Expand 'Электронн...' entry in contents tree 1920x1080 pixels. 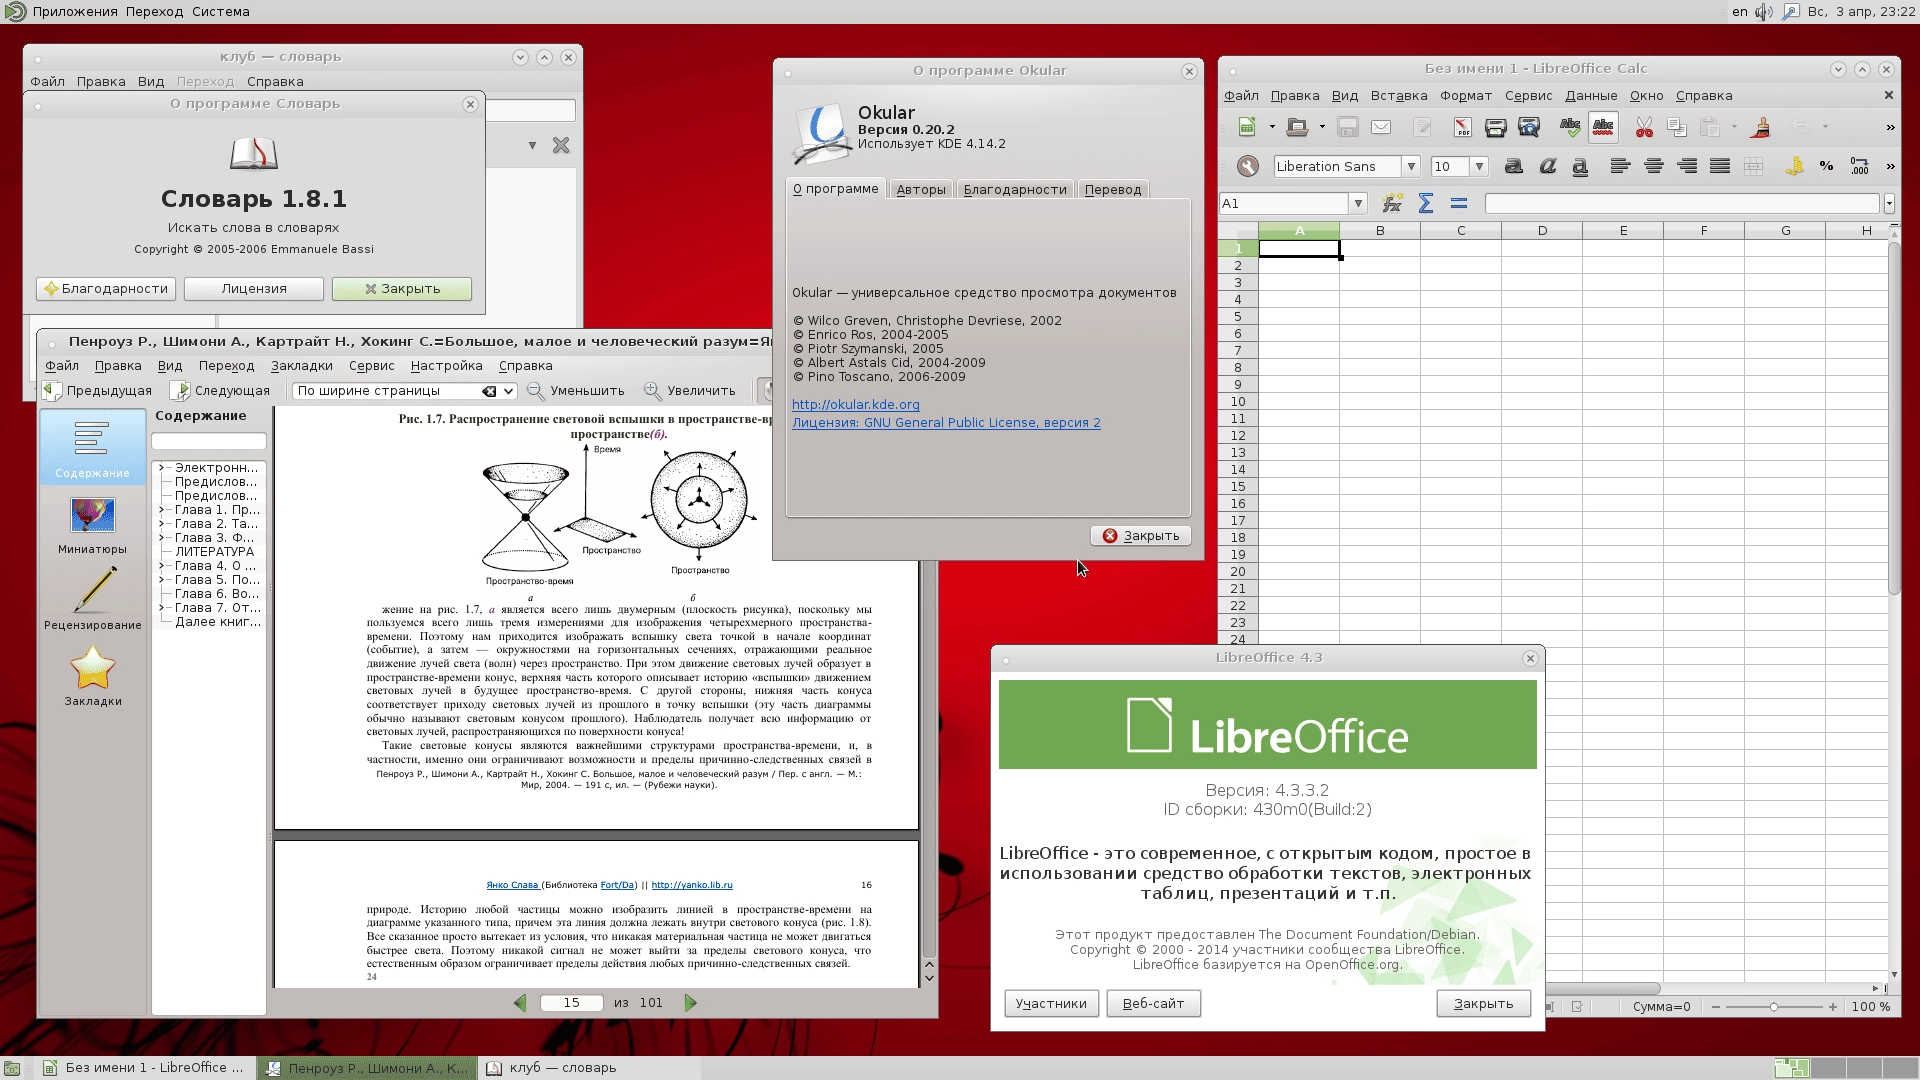pos(161,468)
